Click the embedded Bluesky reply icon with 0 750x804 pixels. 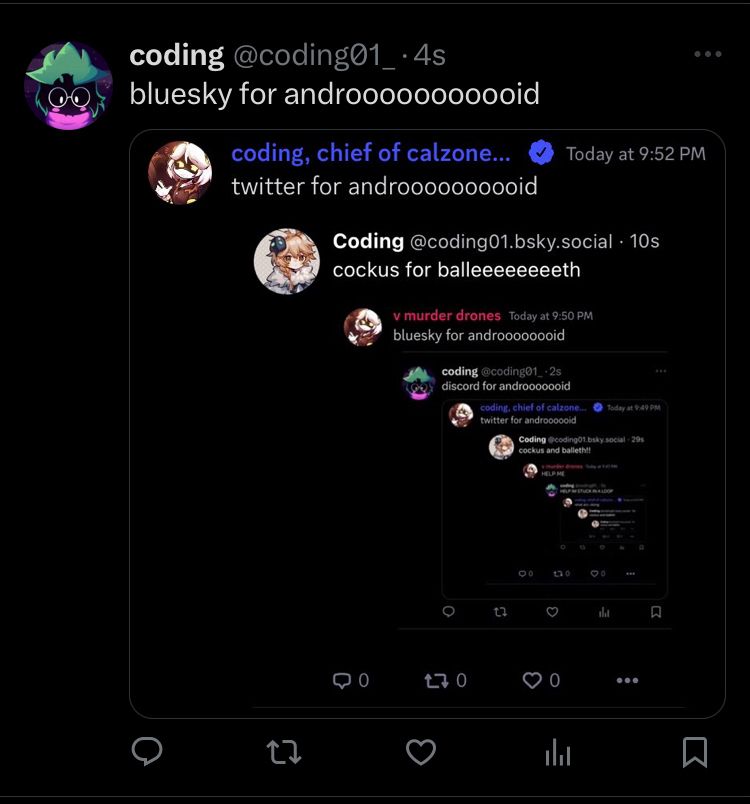point(351,680)
